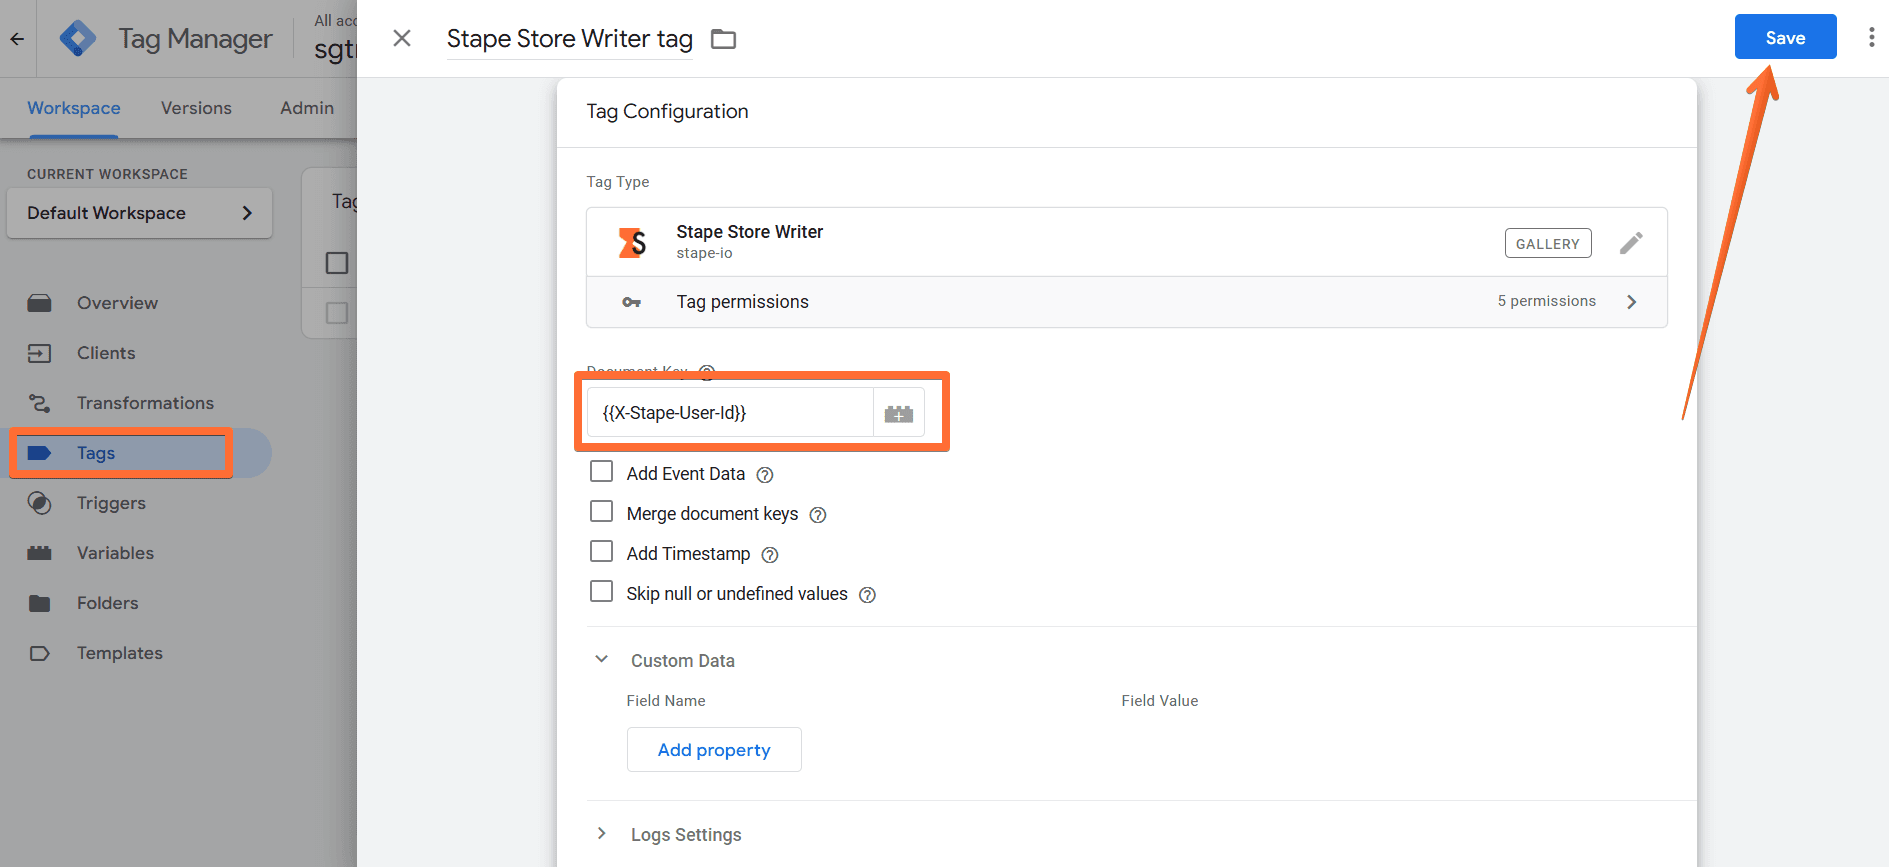Open Transformations in the sidebar
This screenshot has width=1889, height=867.
145,403
